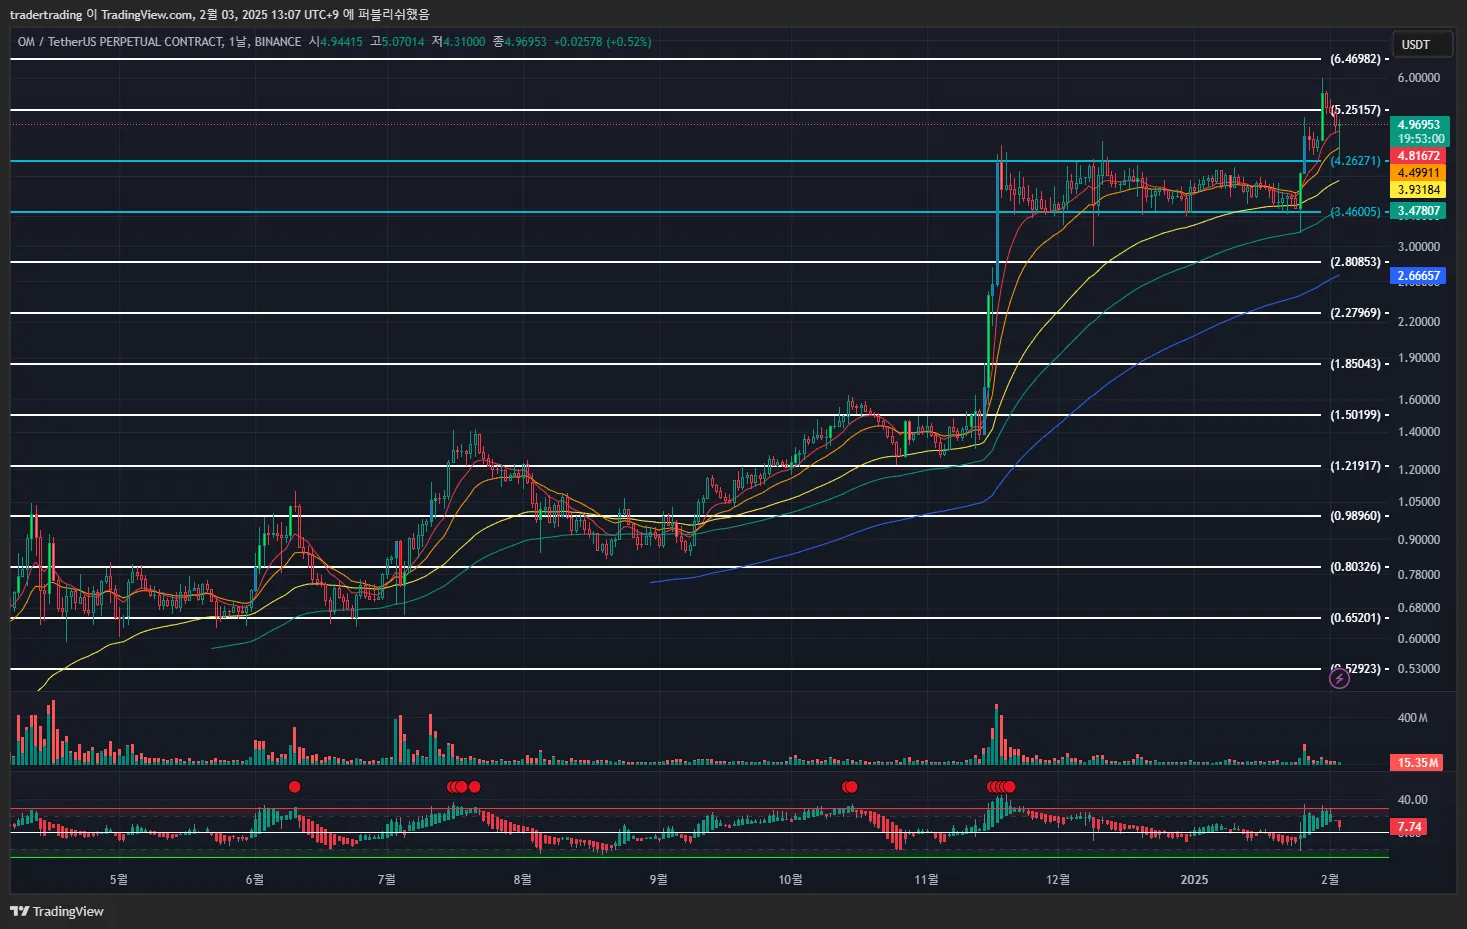Select the (1.85043) level label
Image resolution: width=1467 pixels, height=929 pixels.
(x=1355, y=364)
